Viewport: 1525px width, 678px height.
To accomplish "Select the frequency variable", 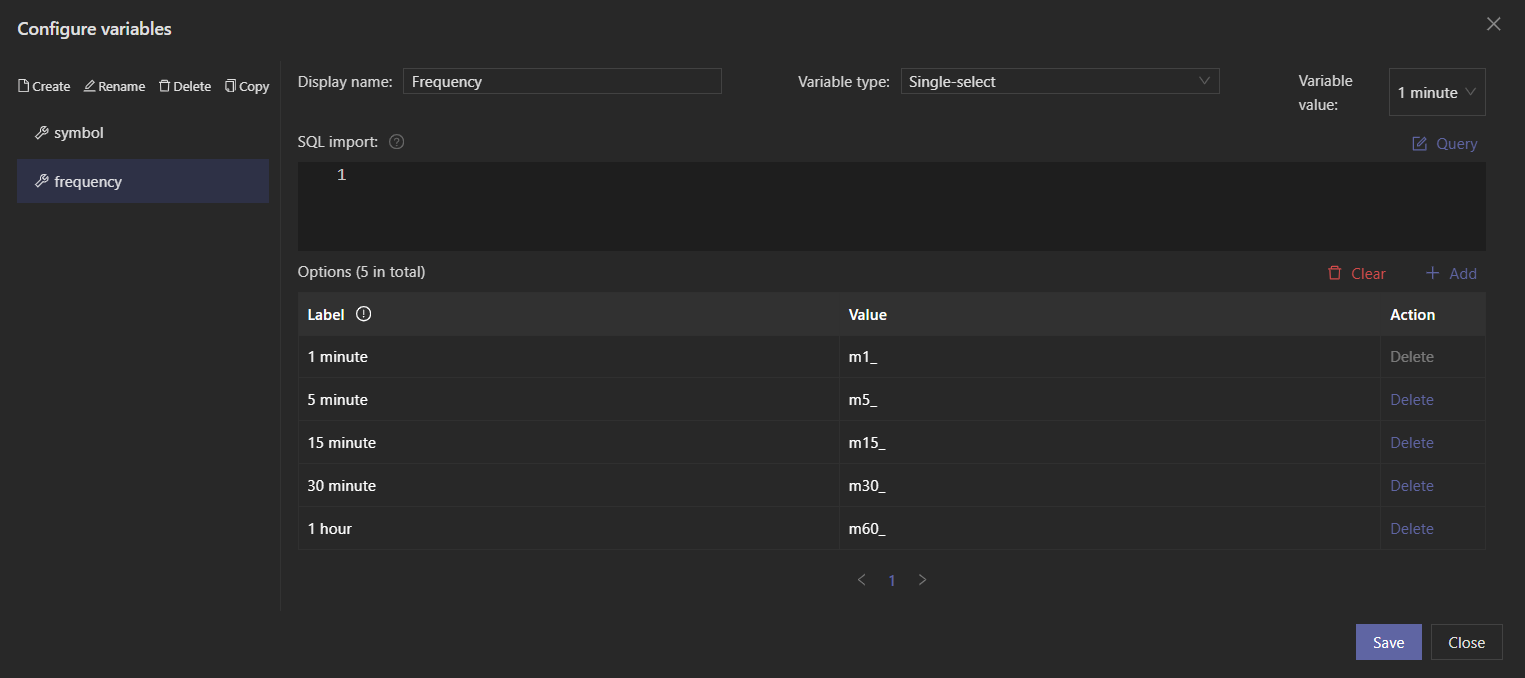I will (88, 182).
